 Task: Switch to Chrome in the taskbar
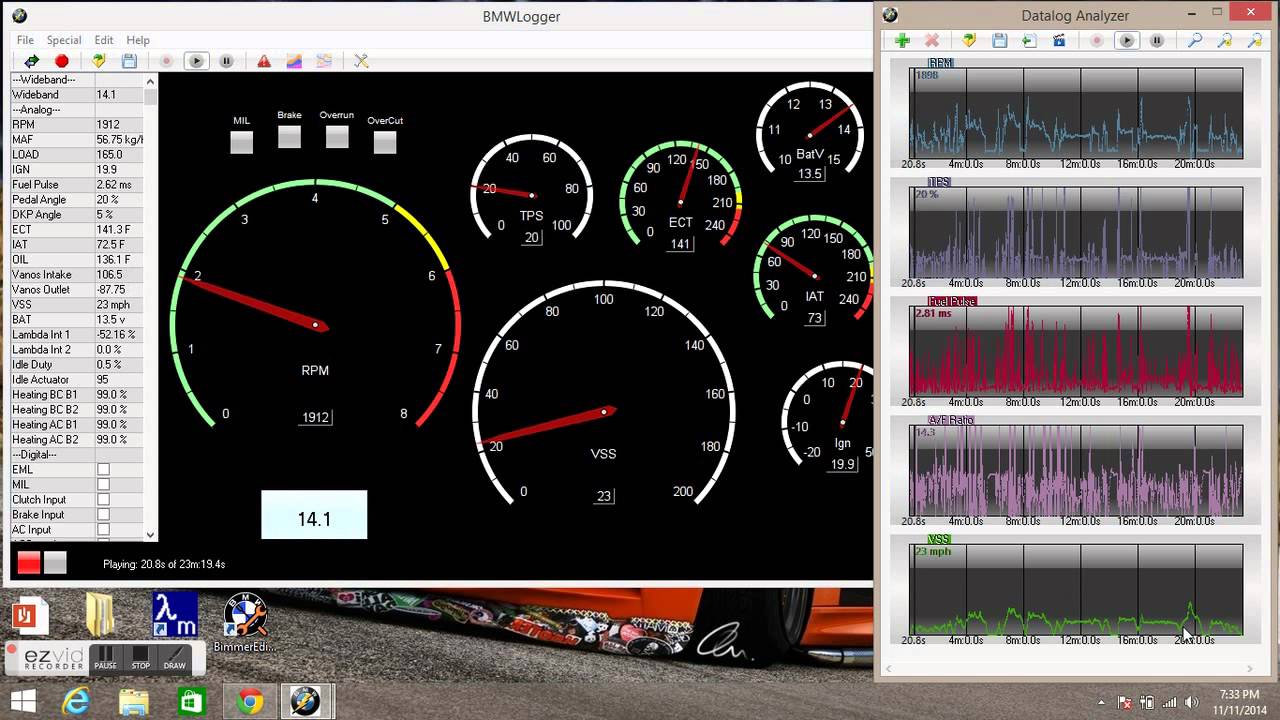(249, 702)
